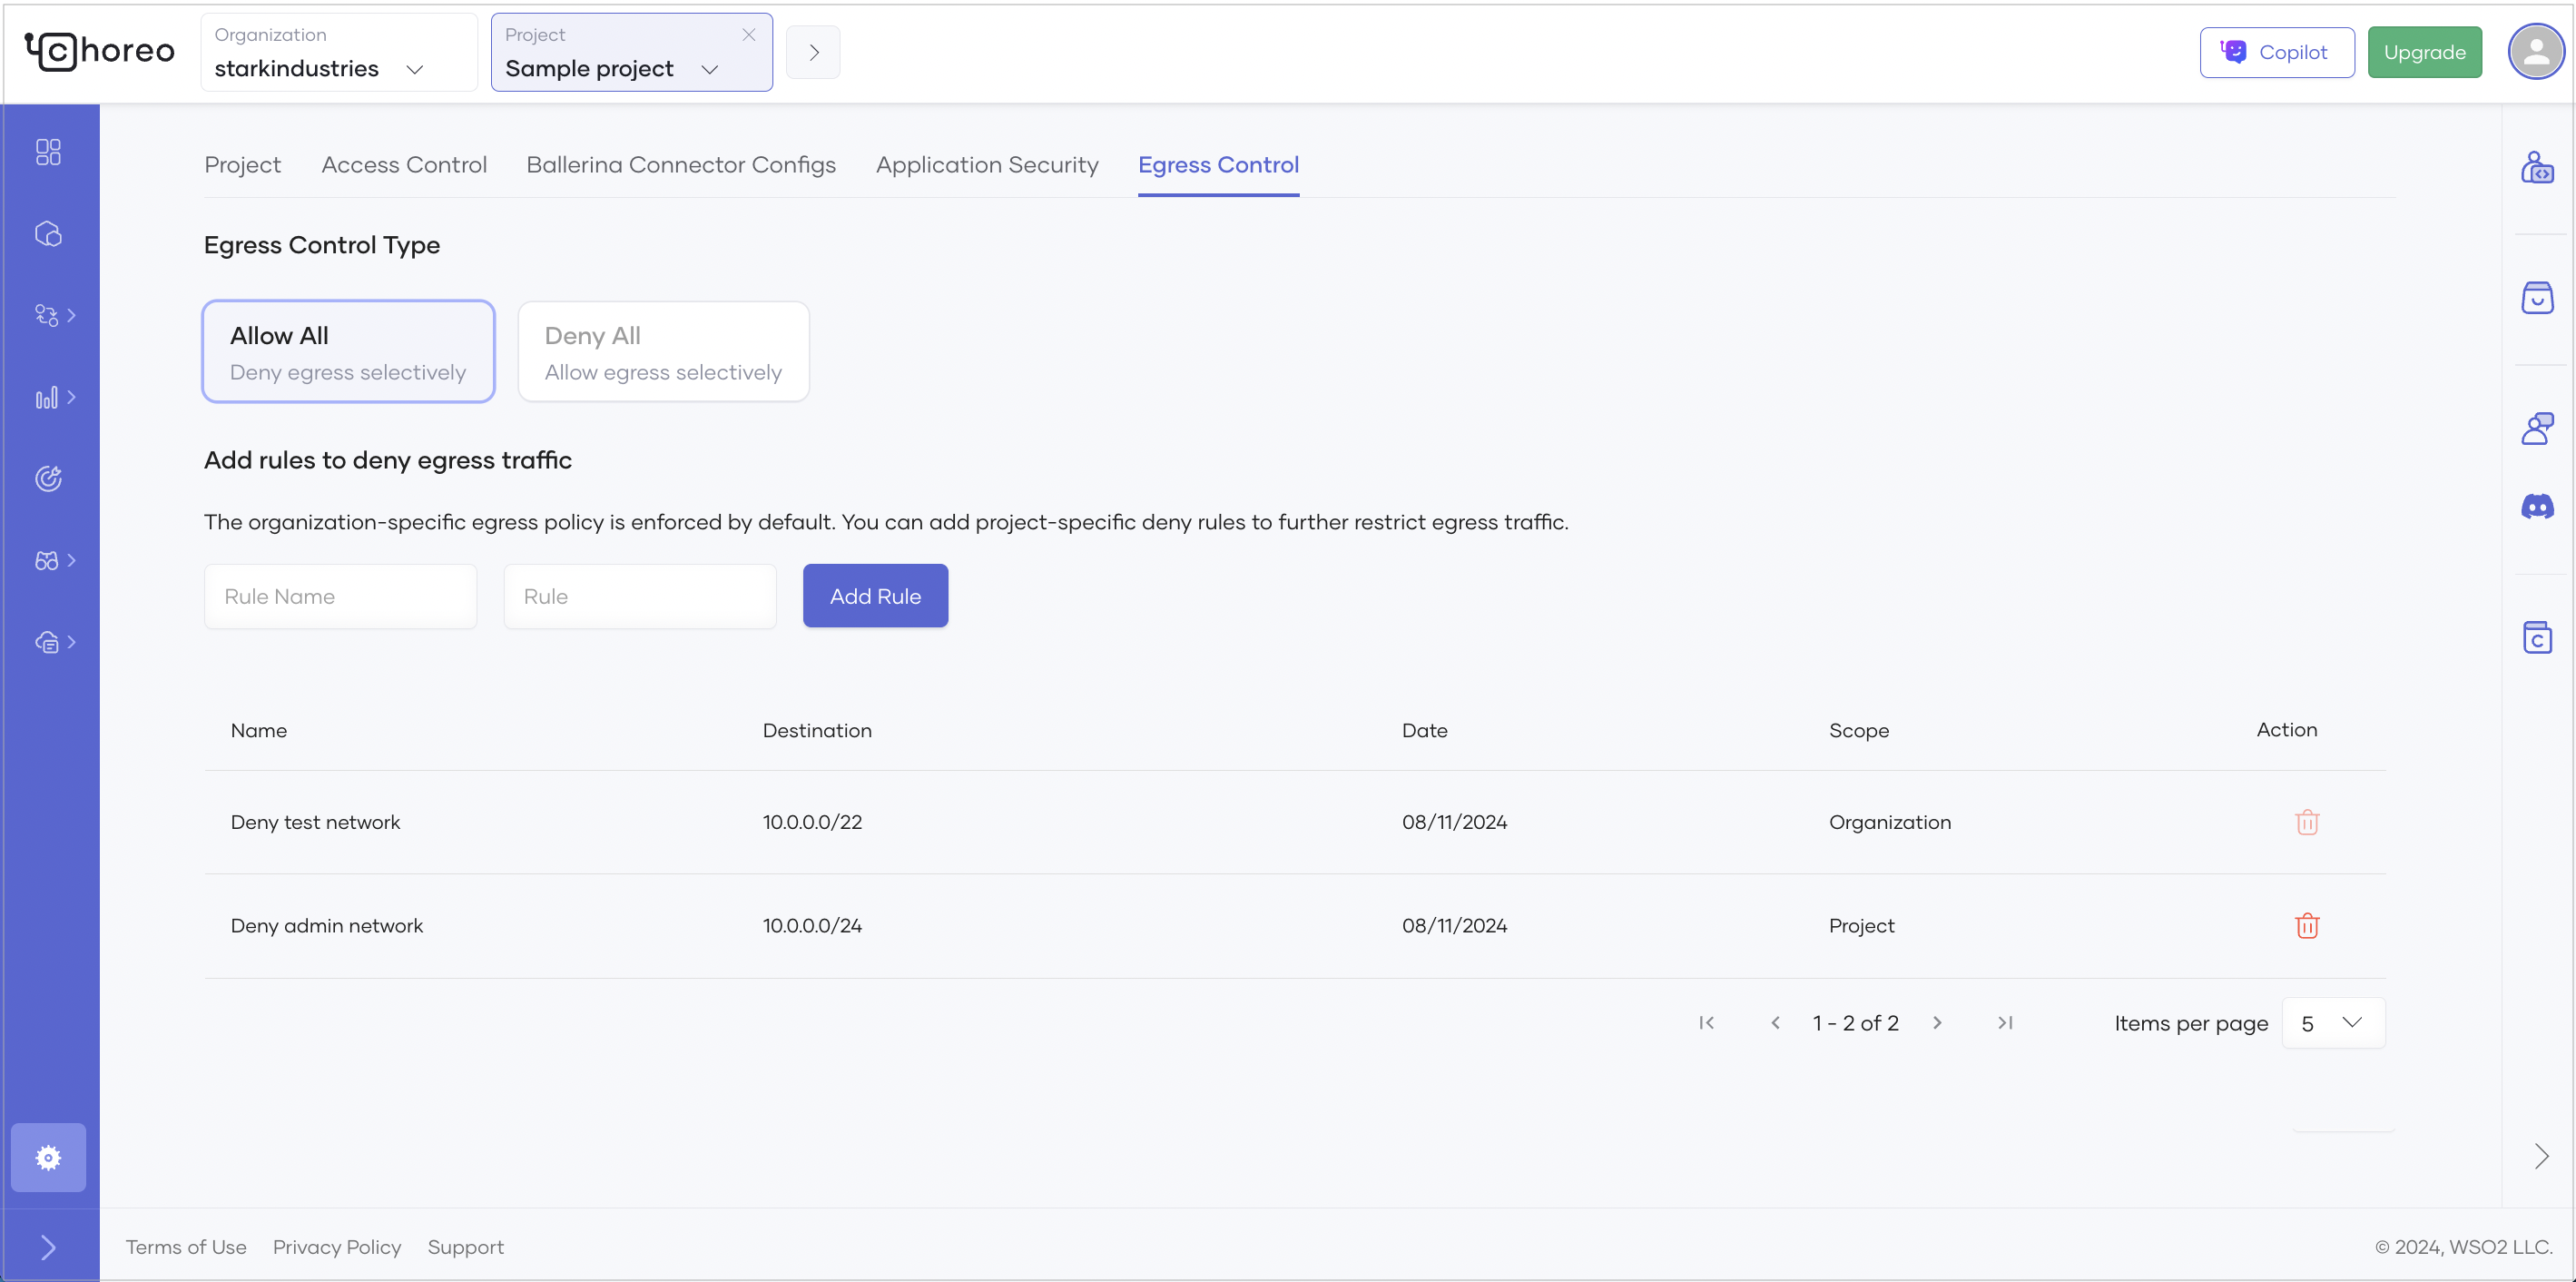
Task: Click the Observability bar chart sidebar icon
Action: [48, 398]
